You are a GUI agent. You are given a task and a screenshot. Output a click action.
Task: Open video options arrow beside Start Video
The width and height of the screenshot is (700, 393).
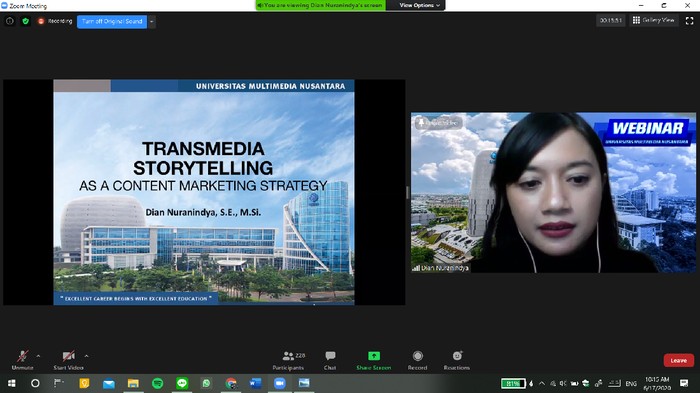(86, 356)
